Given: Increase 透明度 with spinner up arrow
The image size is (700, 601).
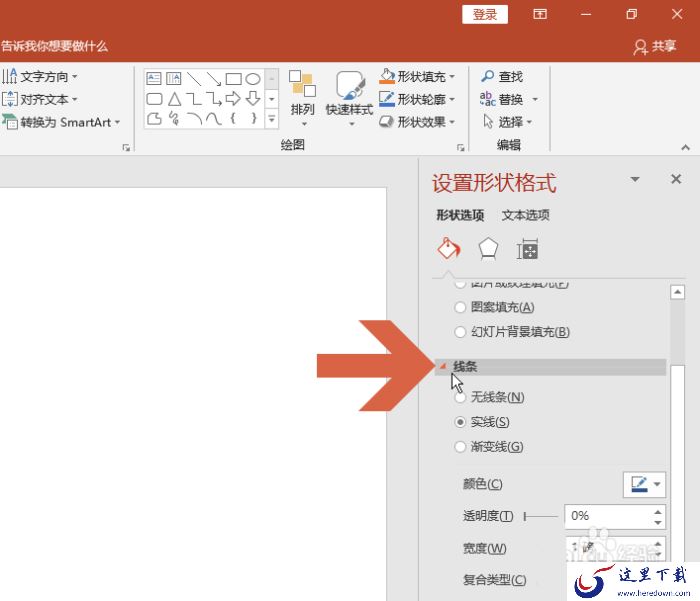Looking at the screenshot, I should 658,512.
